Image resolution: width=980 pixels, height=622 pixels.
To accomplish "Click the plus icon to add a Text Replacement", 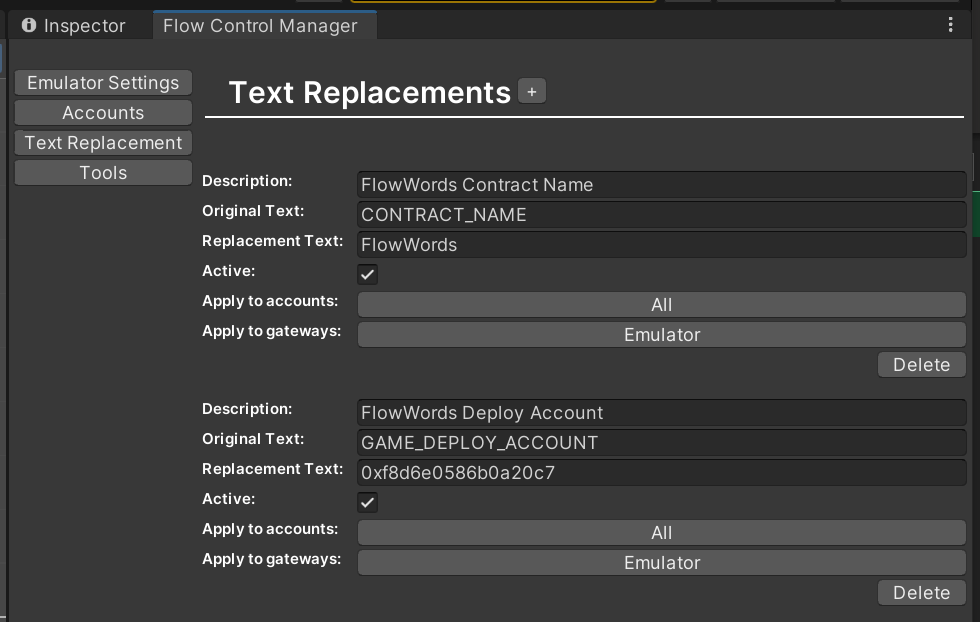I will coord(531,90).
